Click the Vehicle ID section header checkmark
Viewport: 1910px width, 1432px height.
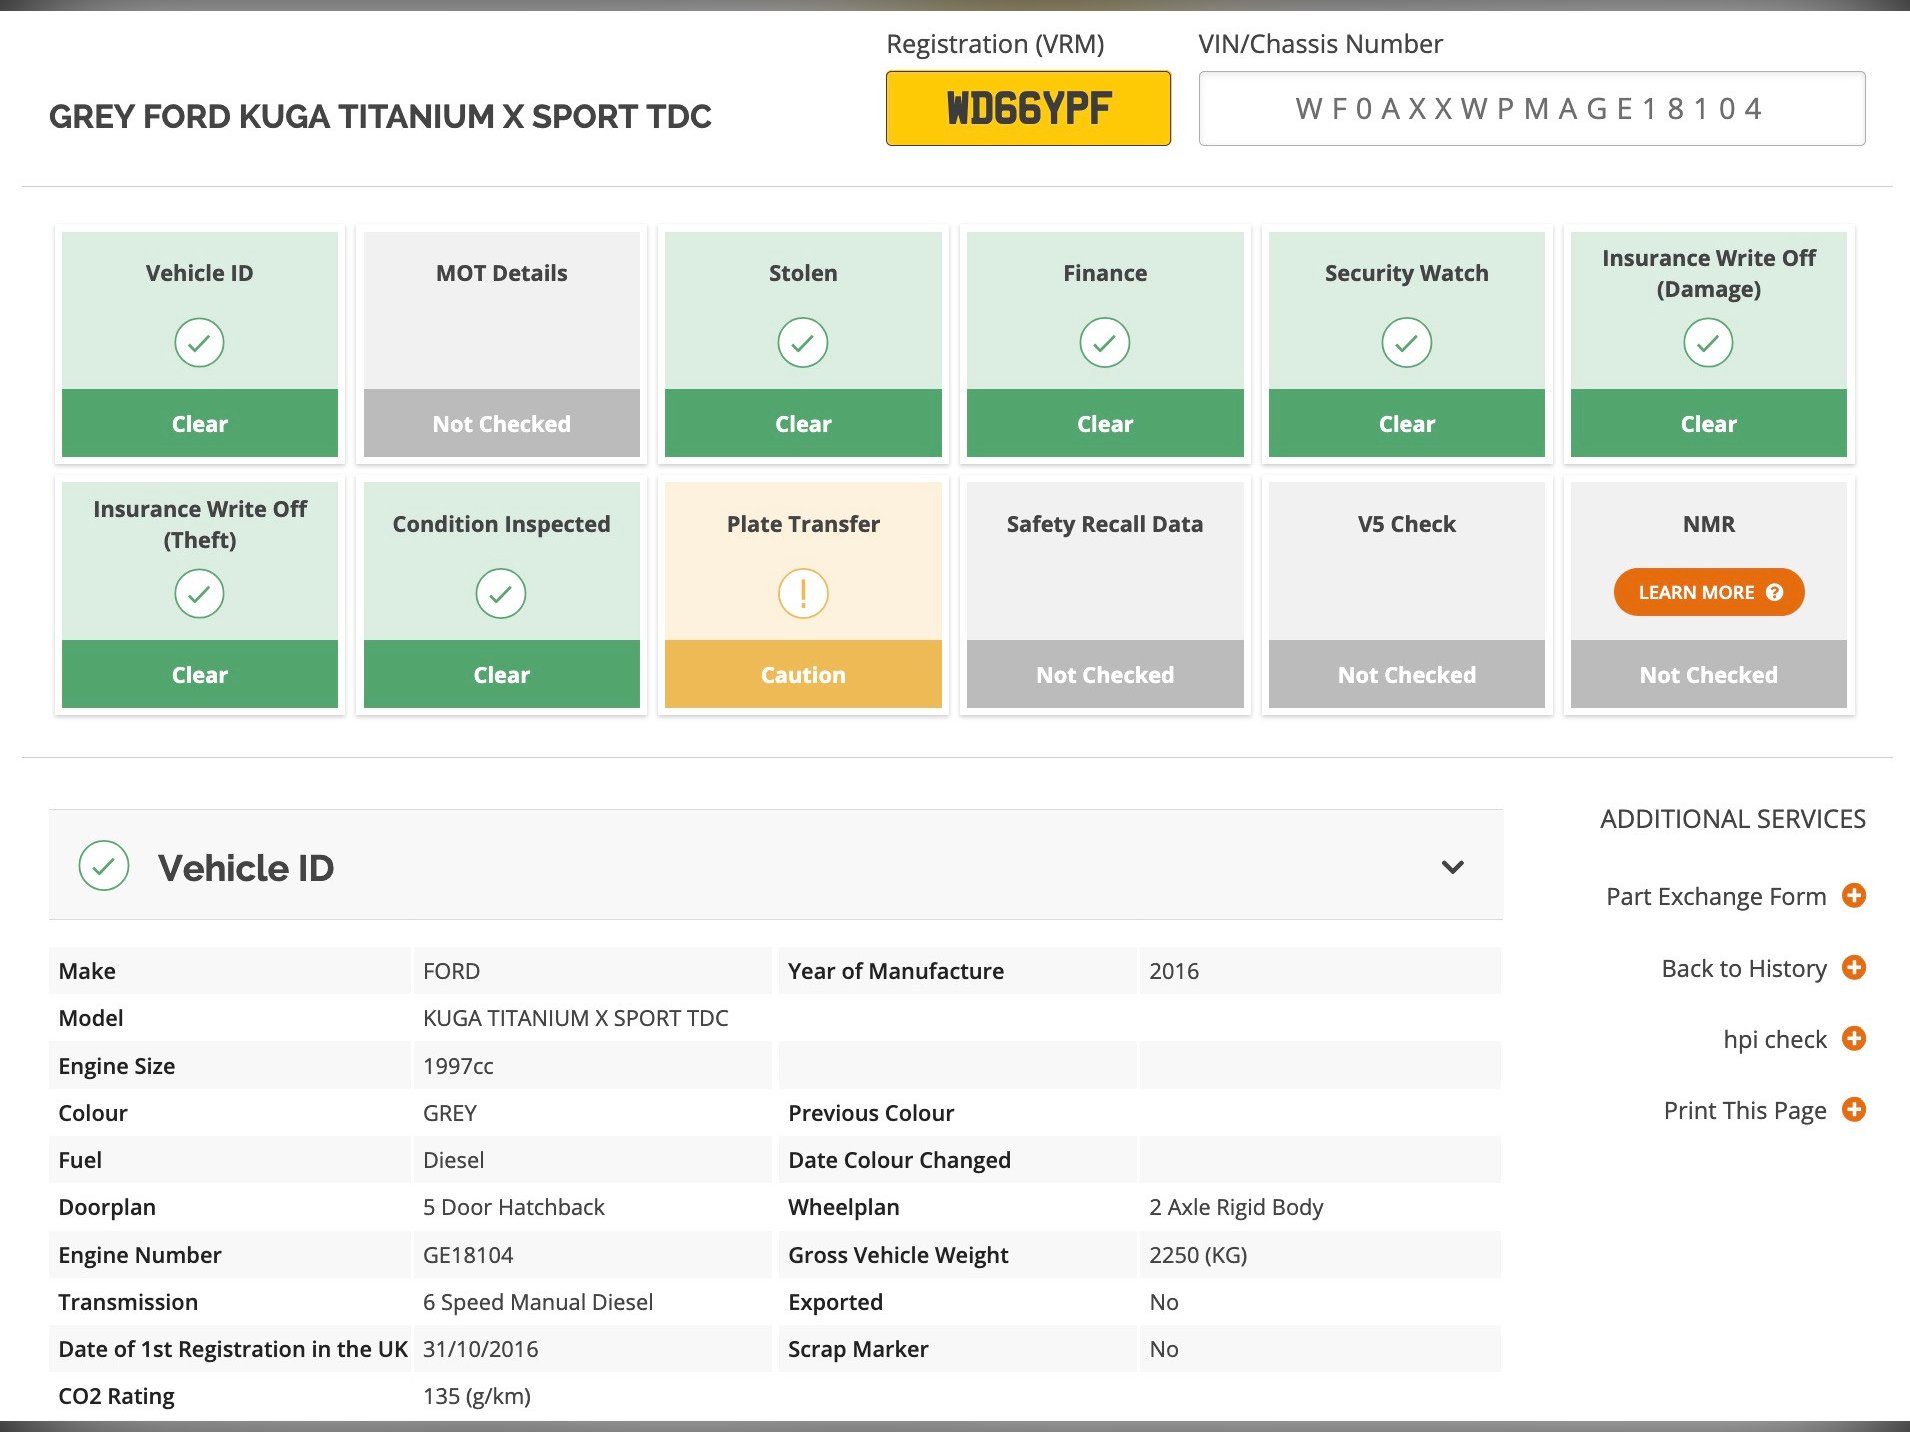tap(104, 866)
